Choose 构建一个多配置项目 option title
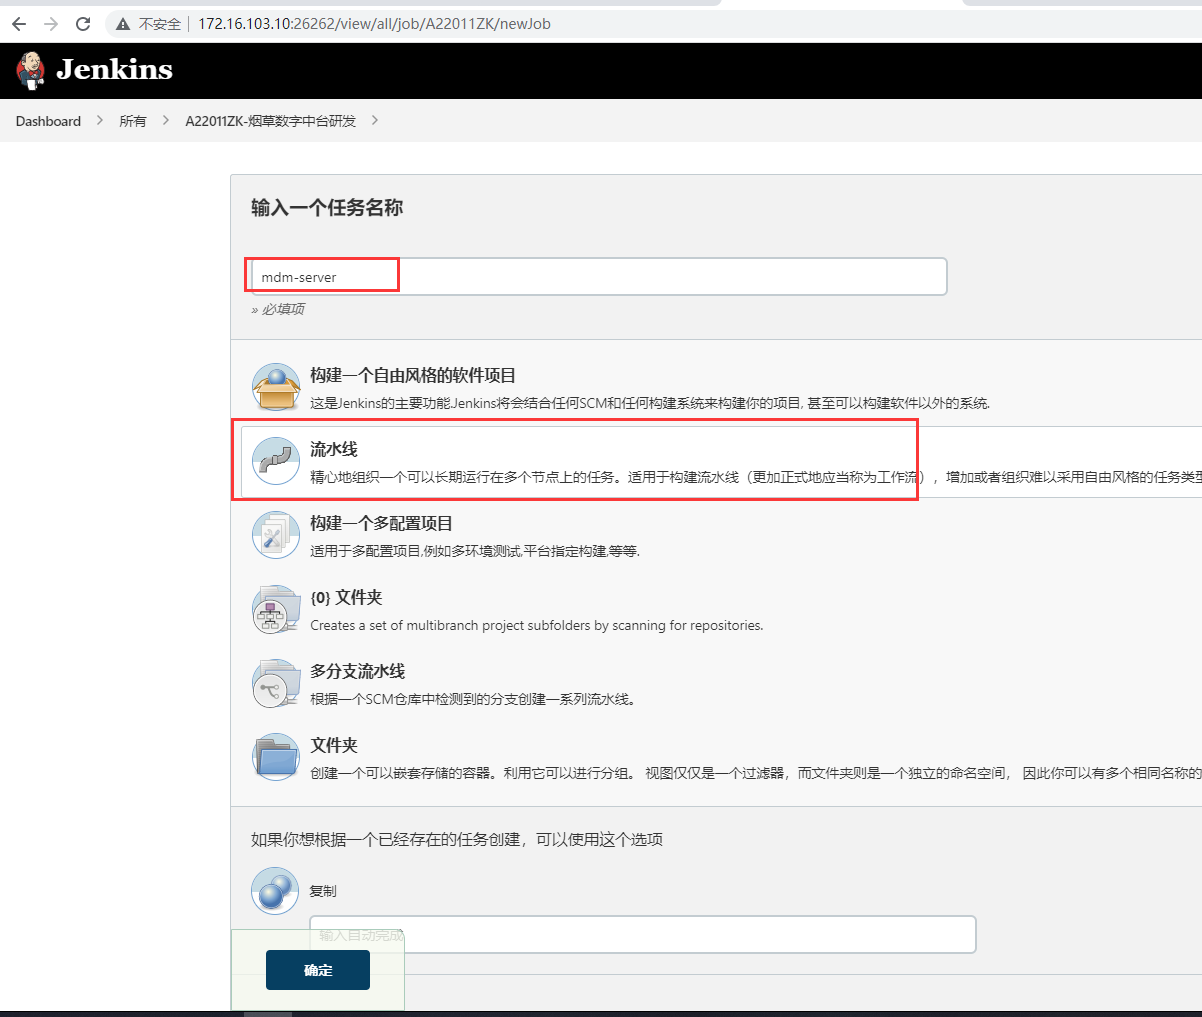 coord(382,524)
